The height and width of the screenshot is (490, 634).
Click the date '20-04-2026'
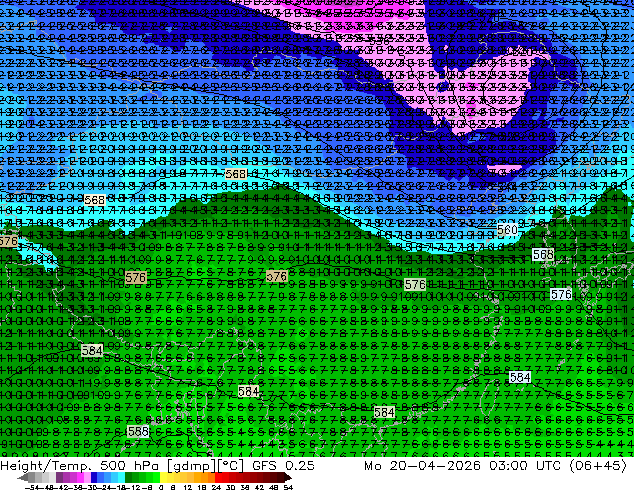(435, 466)
